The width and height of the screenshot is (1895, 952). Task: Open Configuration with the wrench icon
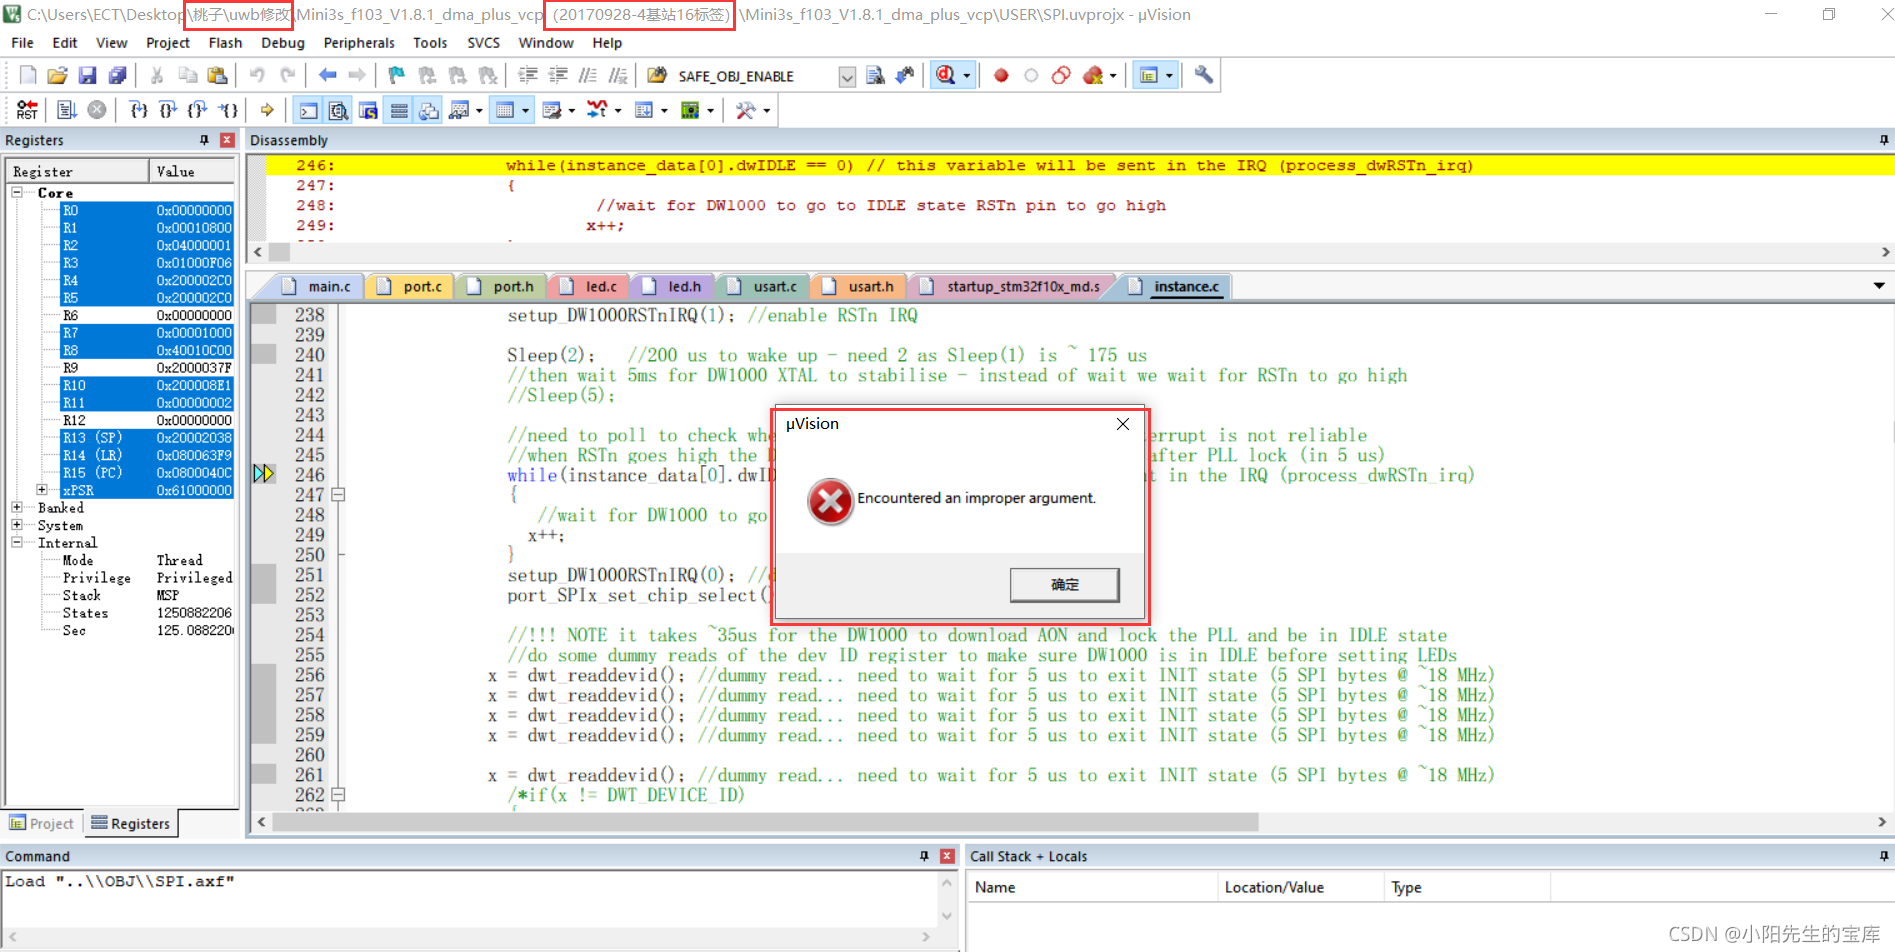click(1204, 75)
